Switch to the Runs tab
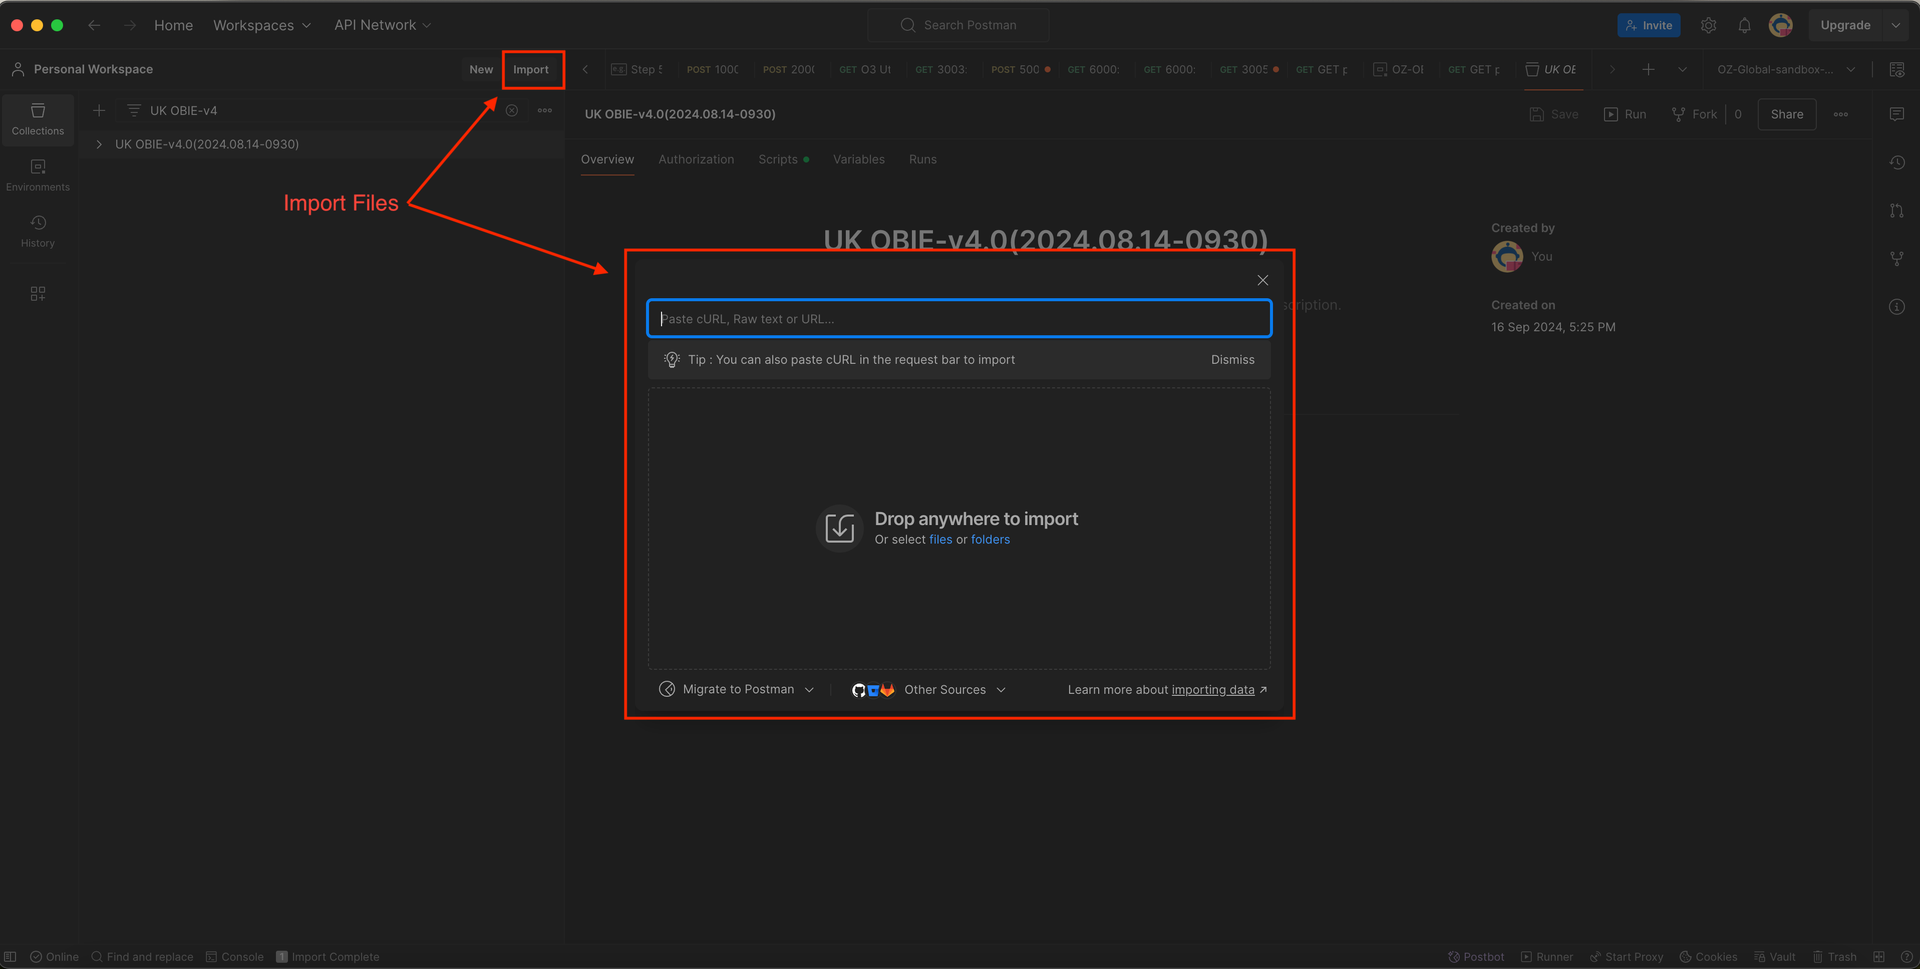This screenshot has height=969, width=1920. (x=922, y=159)
